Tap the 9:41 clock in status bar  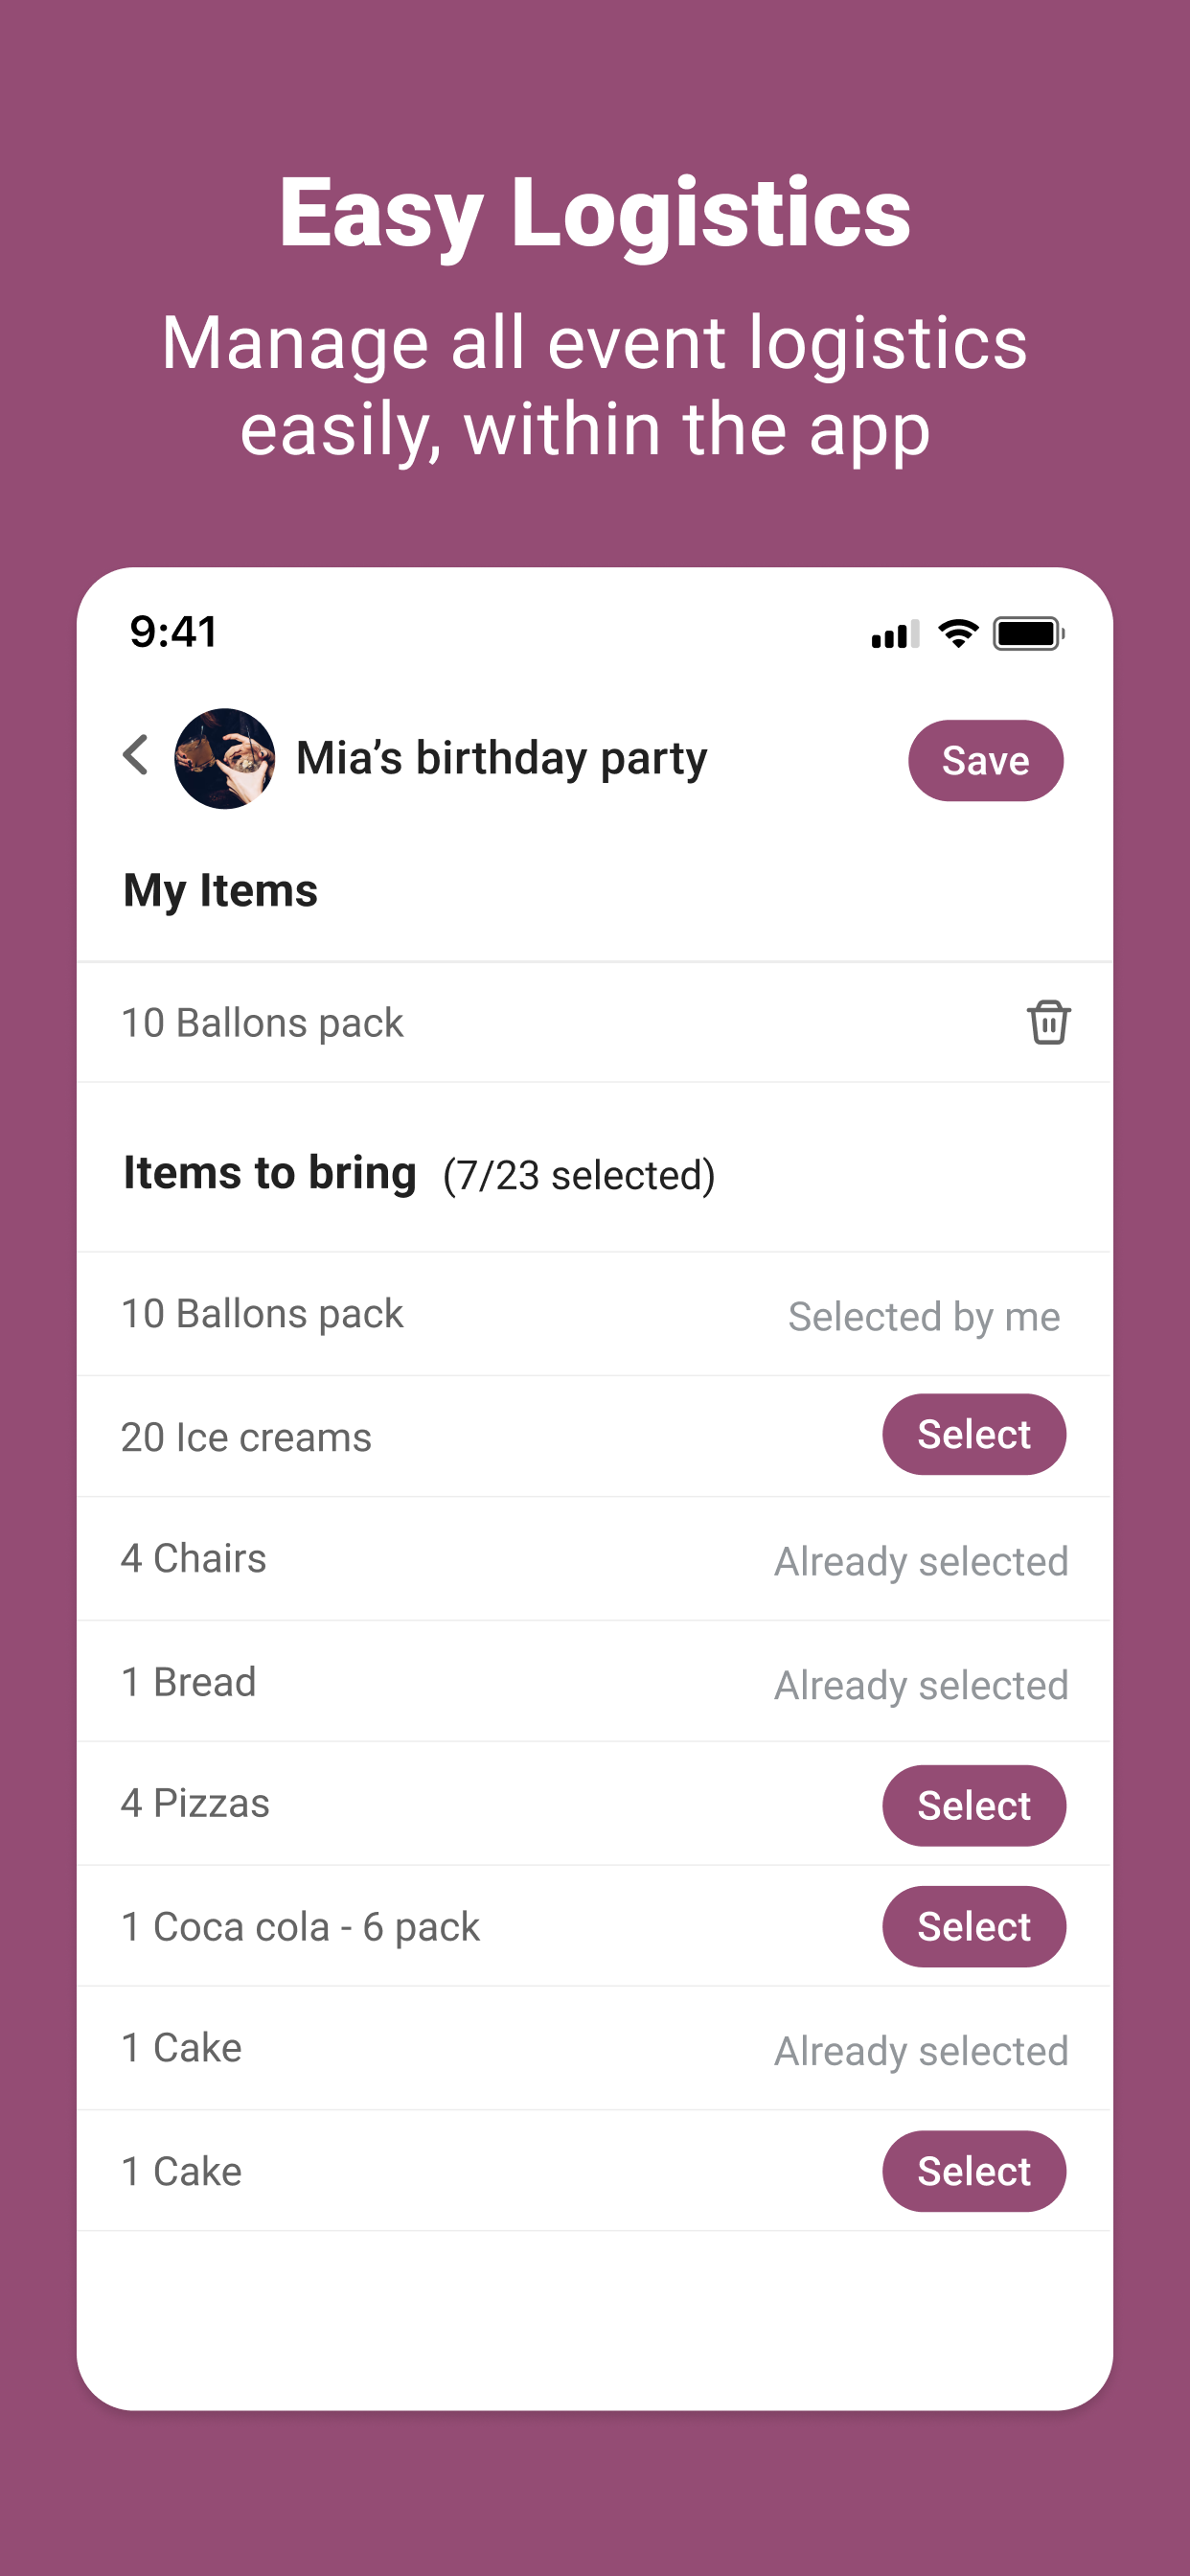coord(174,632)
